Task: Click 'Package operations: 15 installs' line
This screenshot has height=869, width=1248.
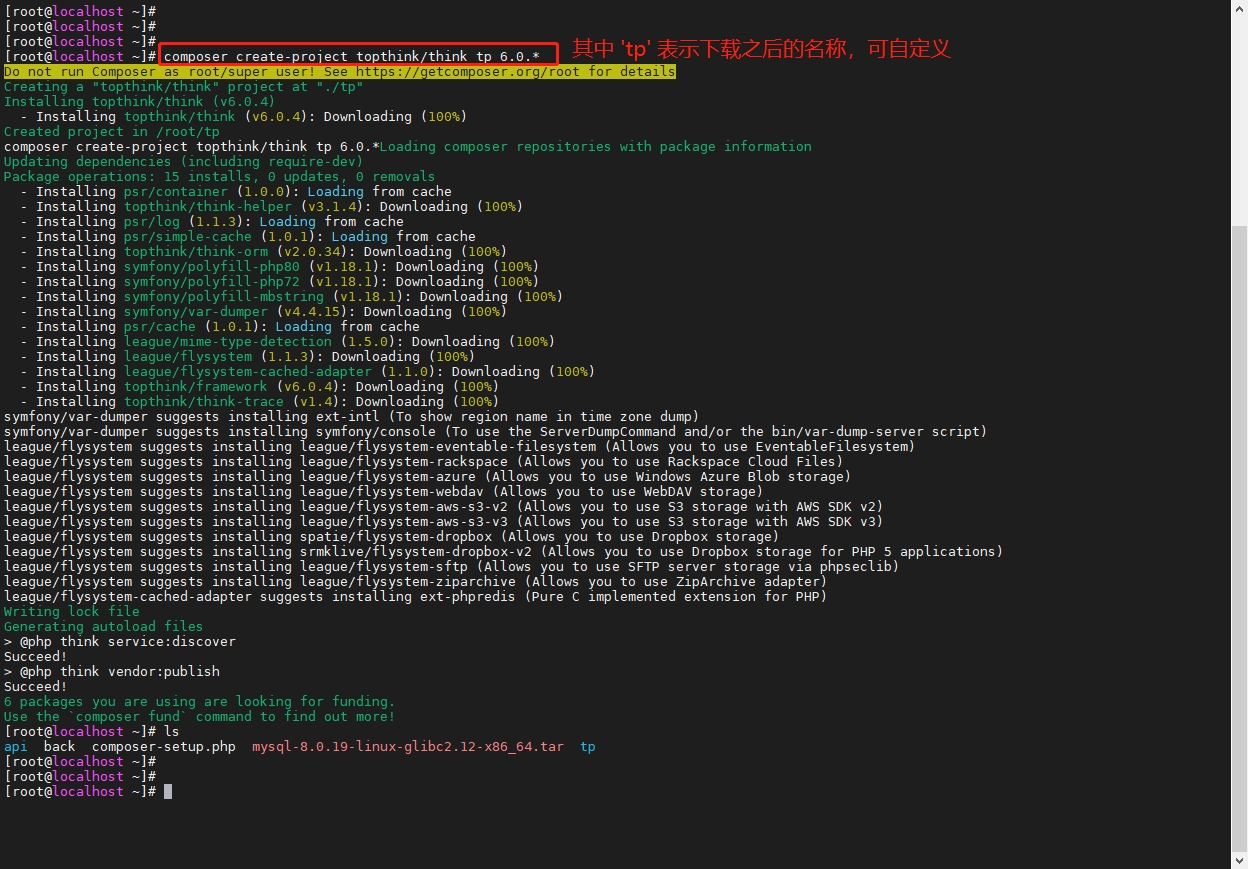Action: pos(220,177)
